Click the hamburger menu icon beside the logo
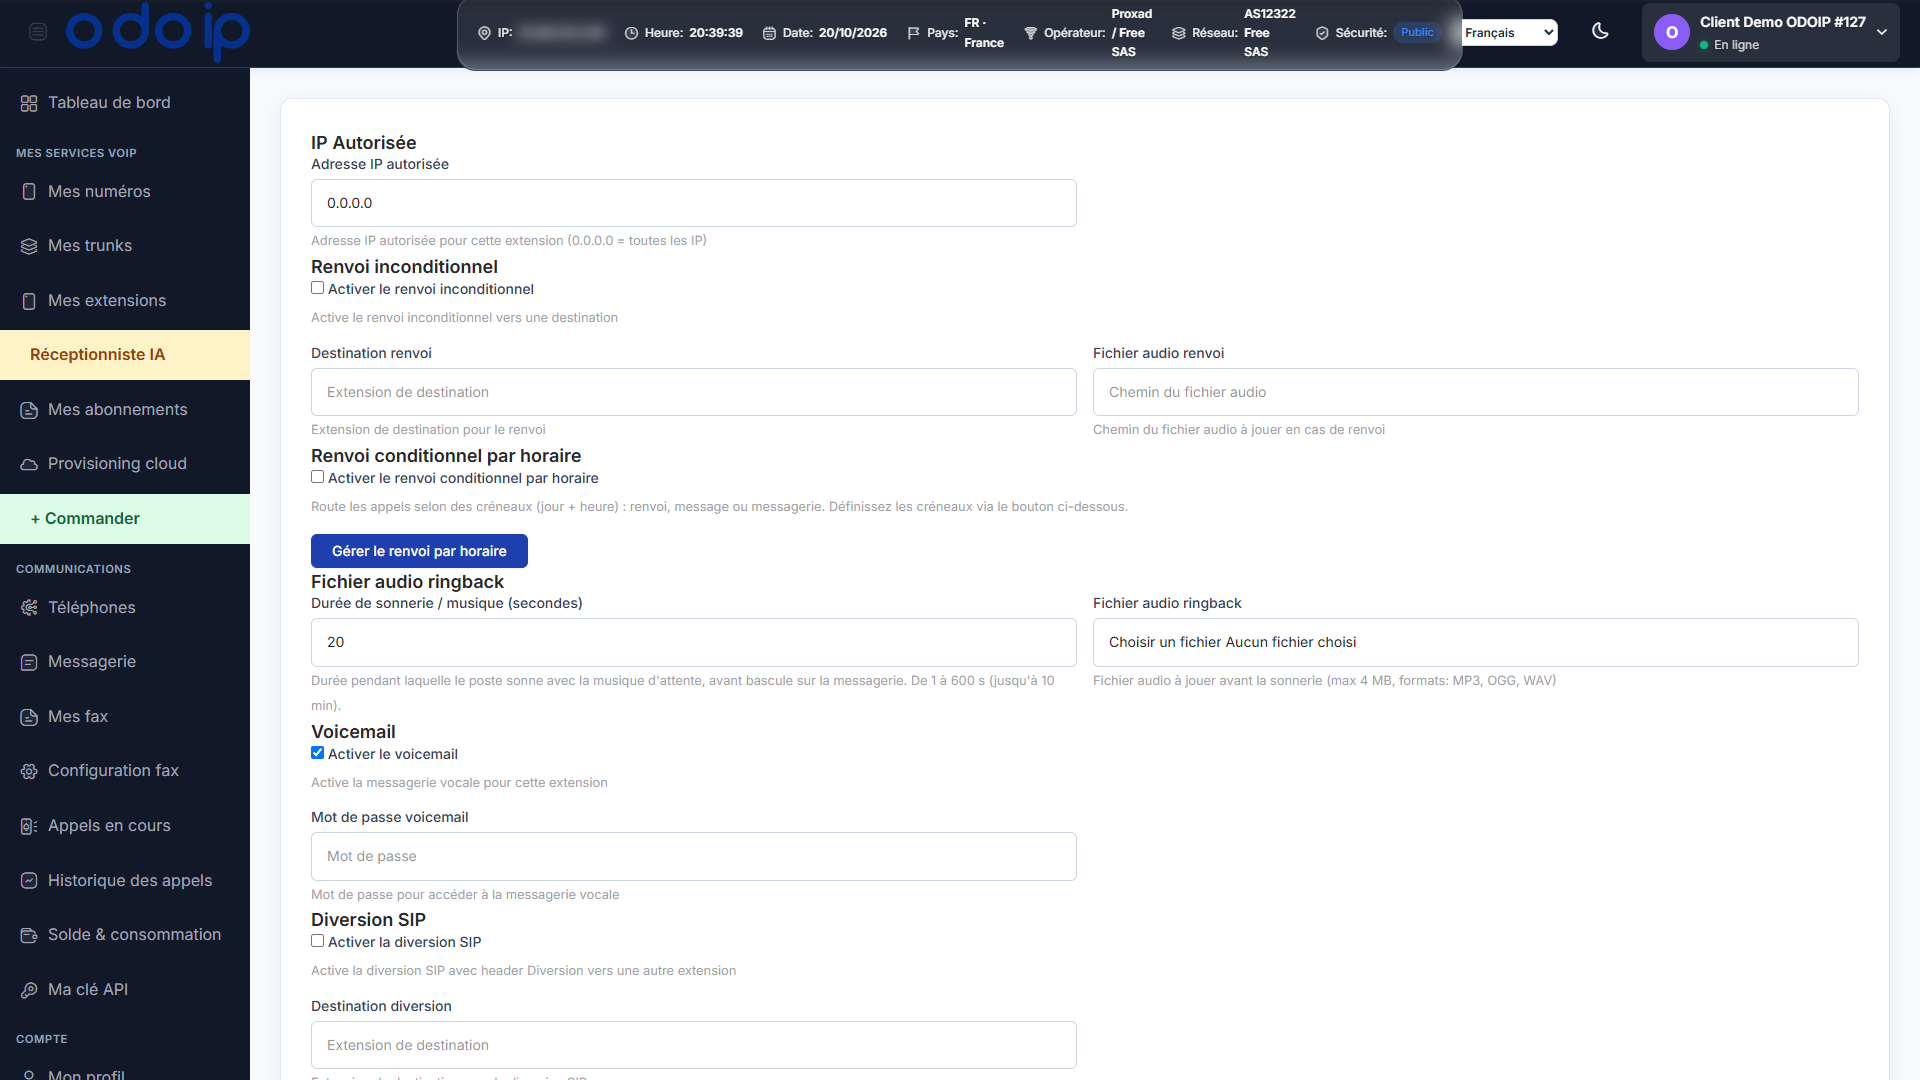Viewport: 1920px width, 1080px height. (38, 32)
